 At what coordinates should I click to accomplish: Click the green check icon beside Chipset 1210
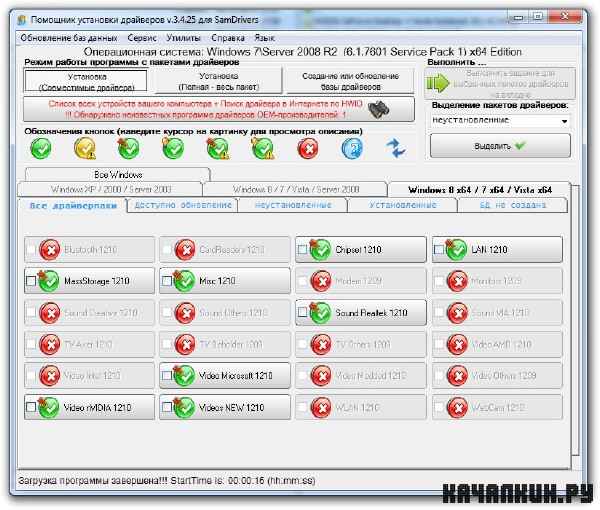coord(321,250)
